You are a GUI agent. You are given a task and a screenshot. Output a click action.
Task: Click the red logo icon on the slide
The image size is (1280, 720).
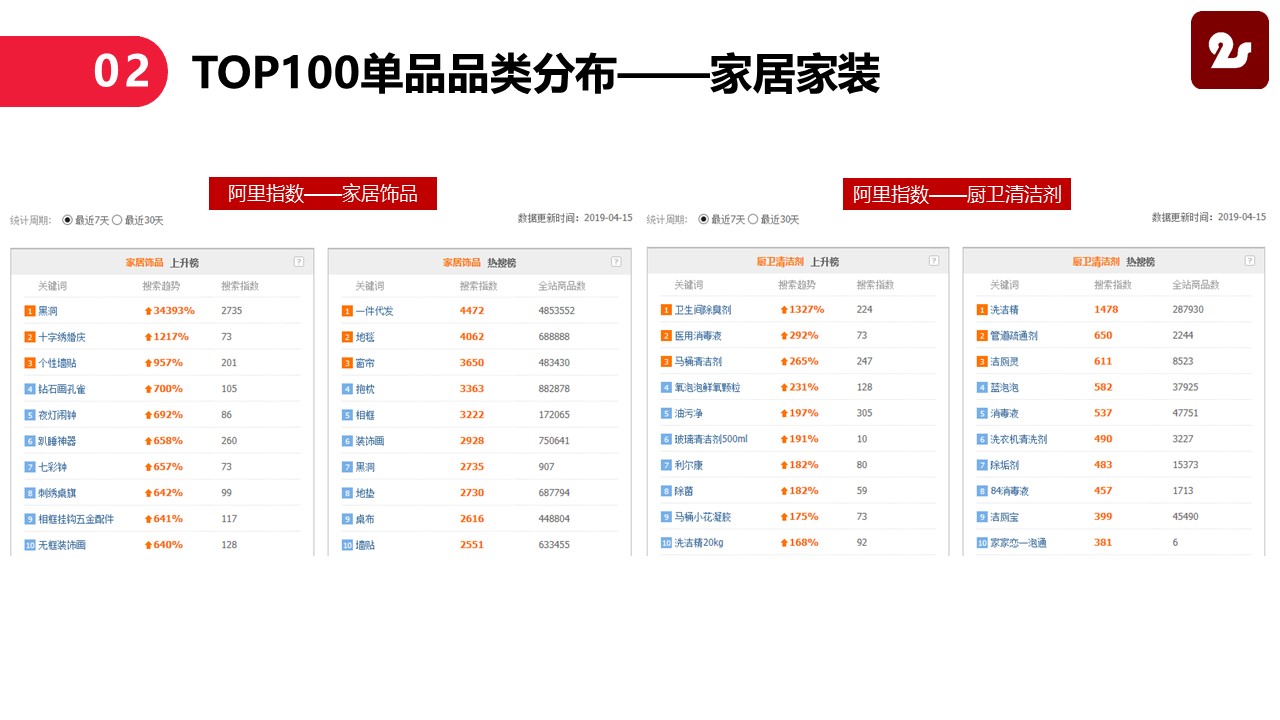pos(1229,50)
